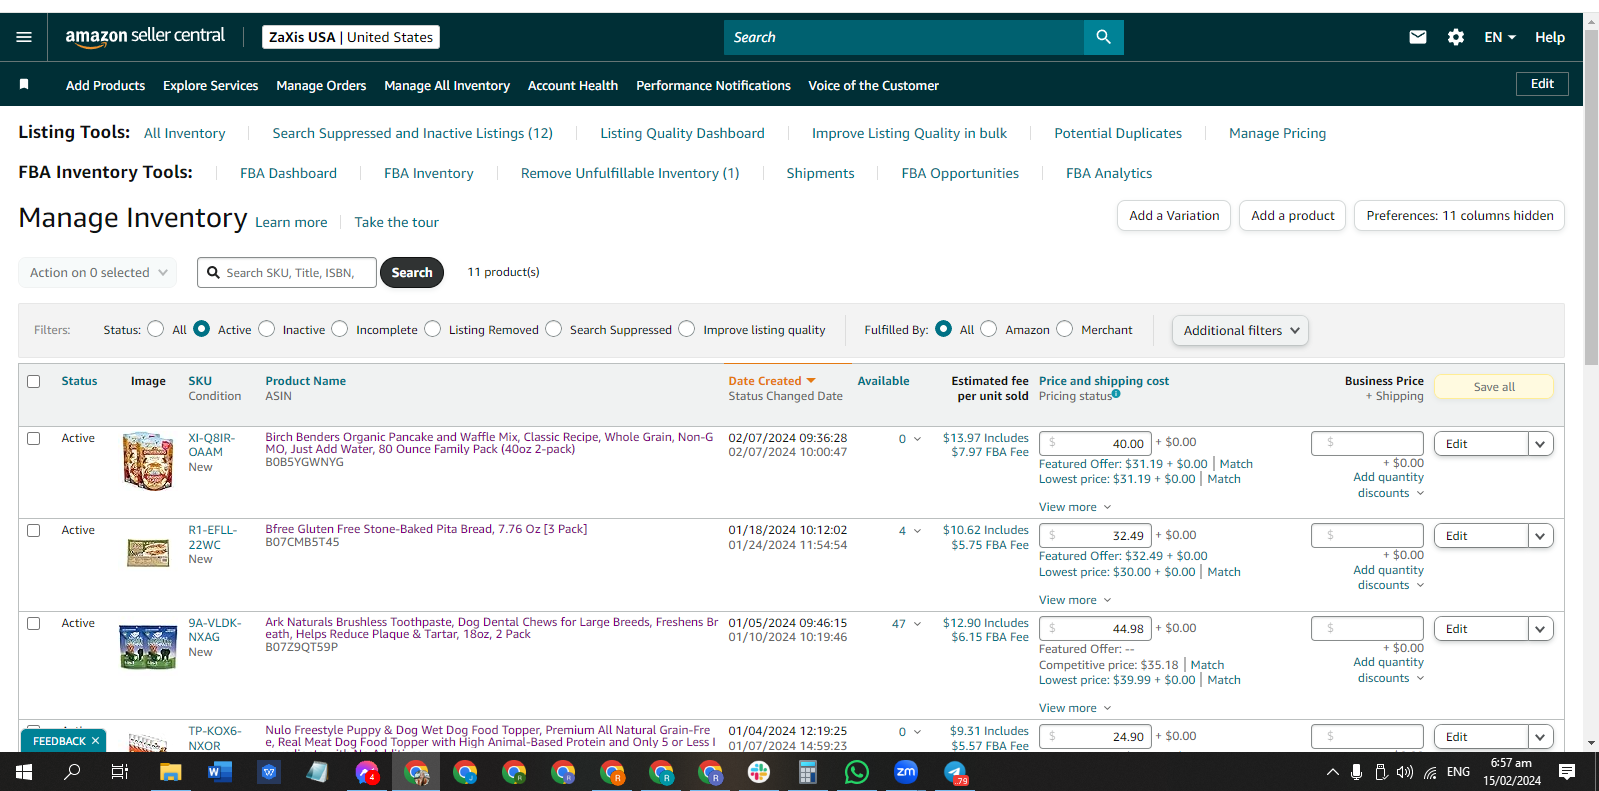The height and width of the screenshot is (791, 1599).
Task: Check the box for the Ark Naturals row
Action: point(34,623)
